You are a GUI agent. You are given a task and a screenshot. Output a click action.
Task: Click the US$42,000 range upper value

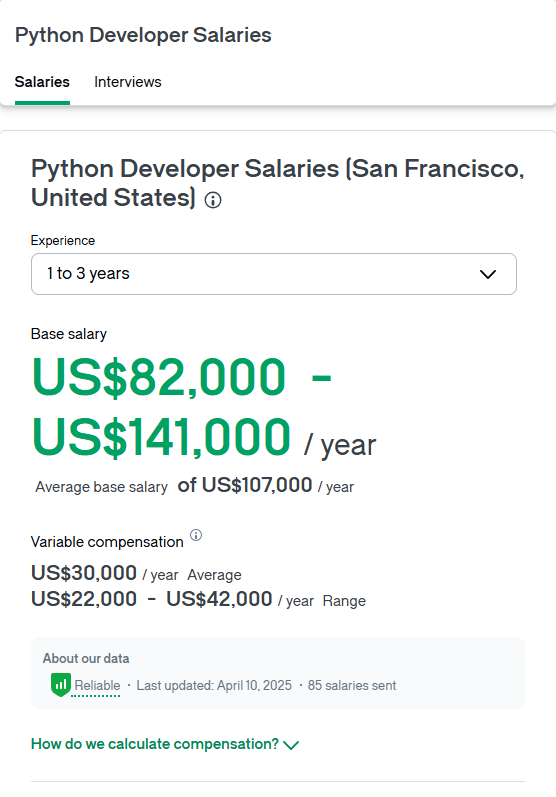(x=219, y=599)
